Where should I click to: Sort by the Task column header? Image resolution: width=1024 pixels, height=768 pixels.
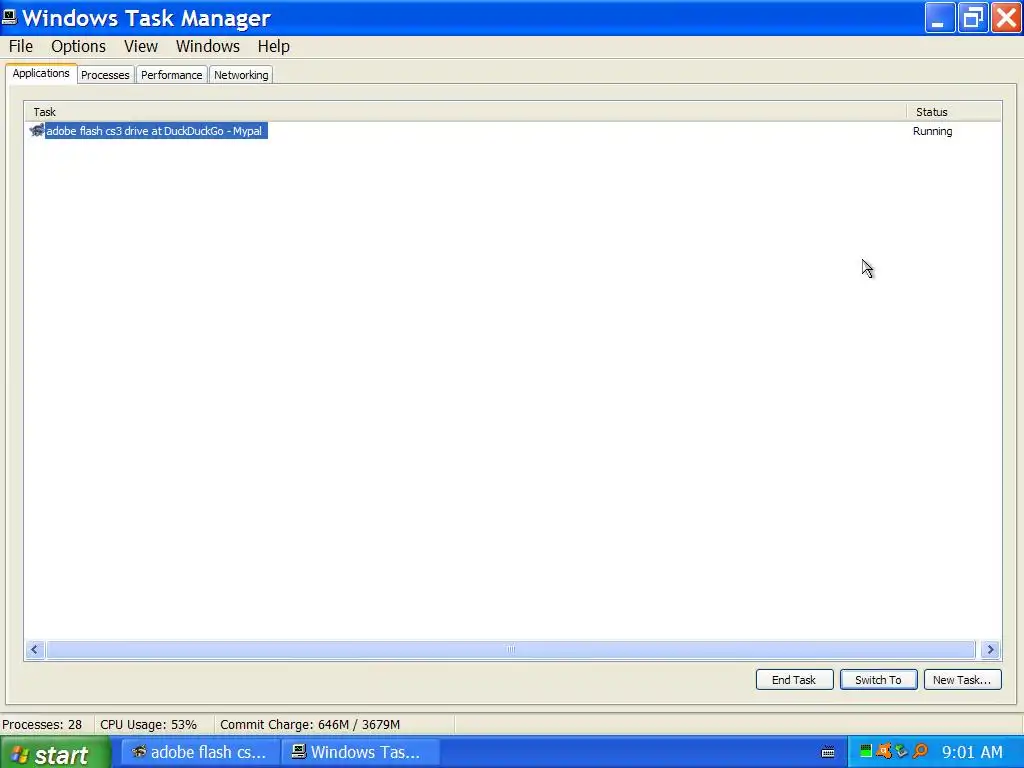pos(465,112)
